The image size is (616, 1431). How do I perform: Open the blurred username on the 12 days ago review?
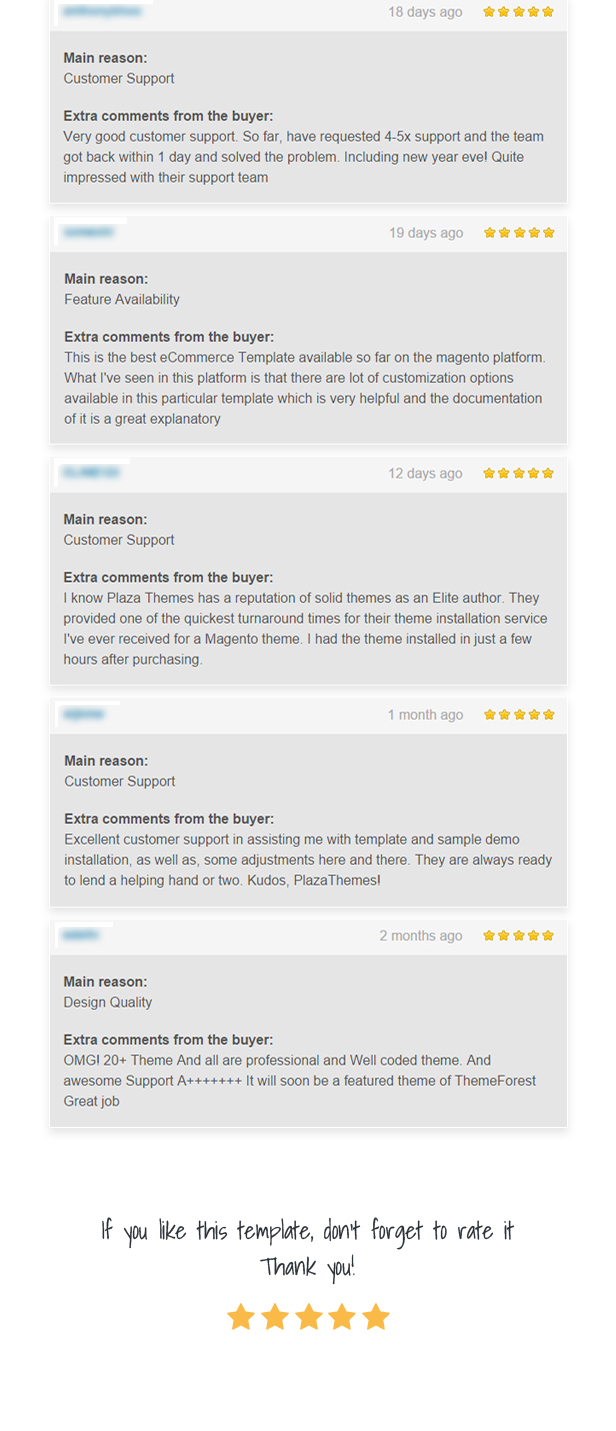[91, 472]
